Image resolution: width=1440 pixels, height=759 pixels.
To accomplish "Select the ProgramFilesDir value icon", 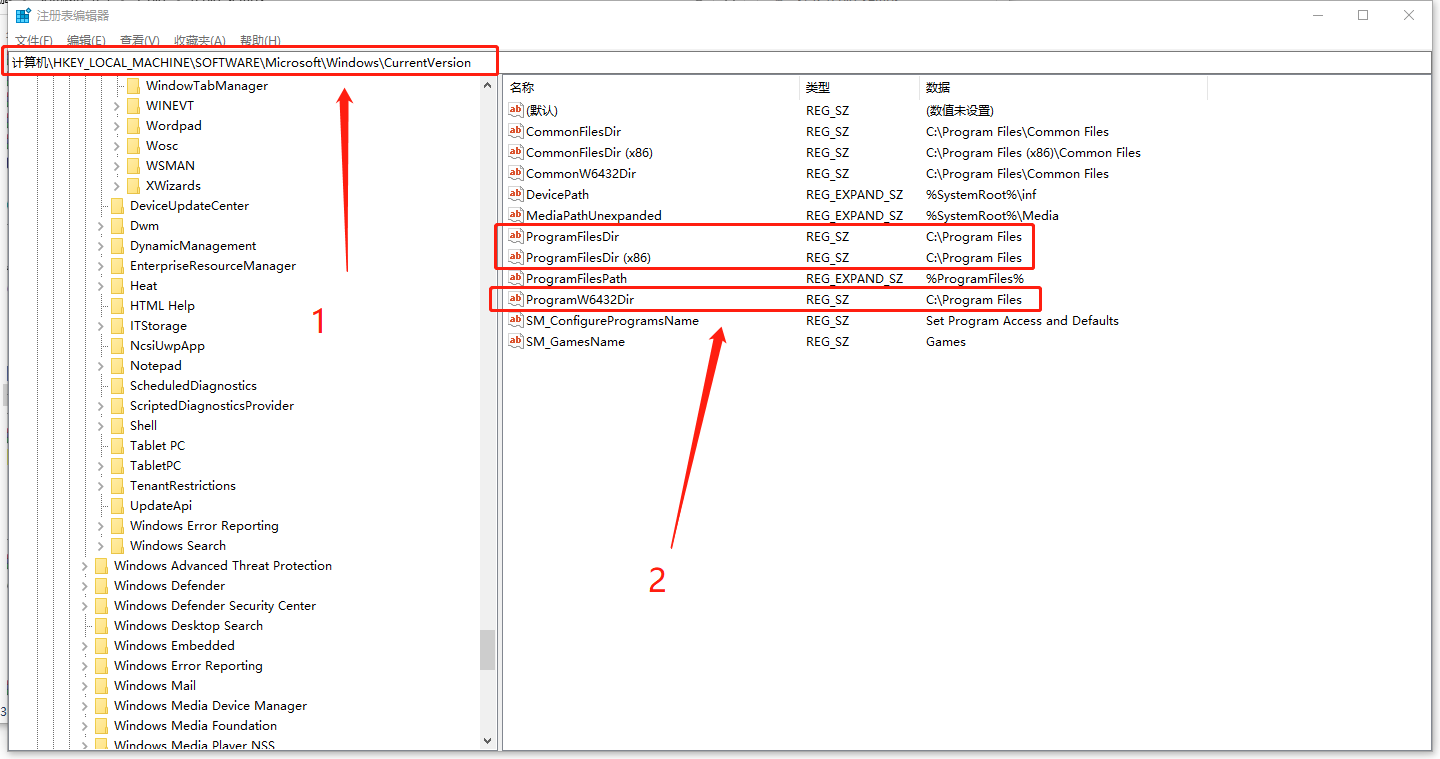I will (516, 236).
